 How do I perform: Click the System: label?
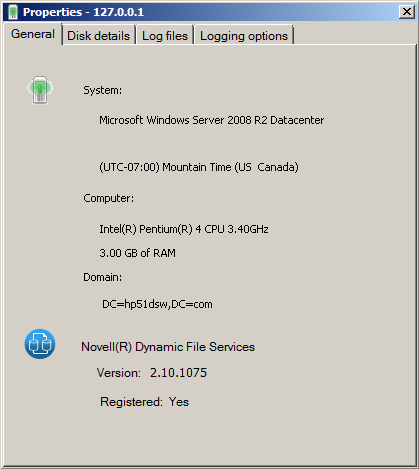click(103, 90)
